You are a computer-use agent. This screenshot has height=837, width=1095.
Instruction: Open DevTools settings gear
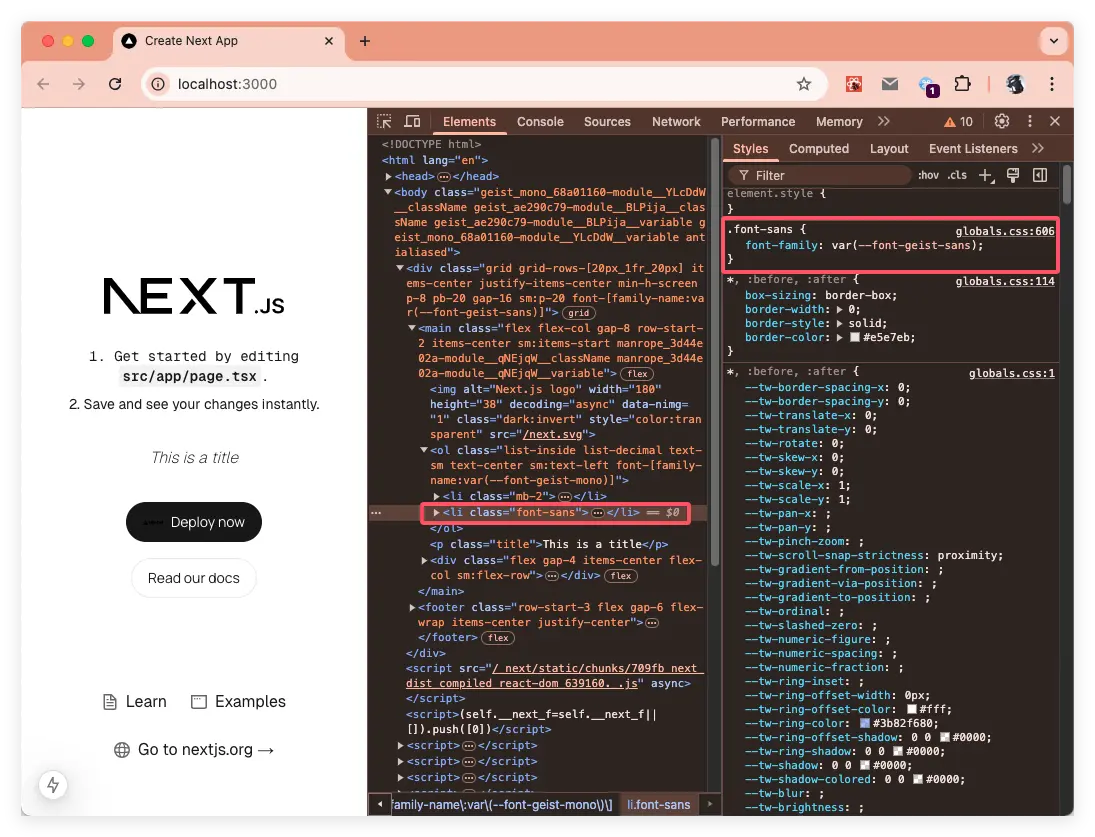tap(1001, 121)
